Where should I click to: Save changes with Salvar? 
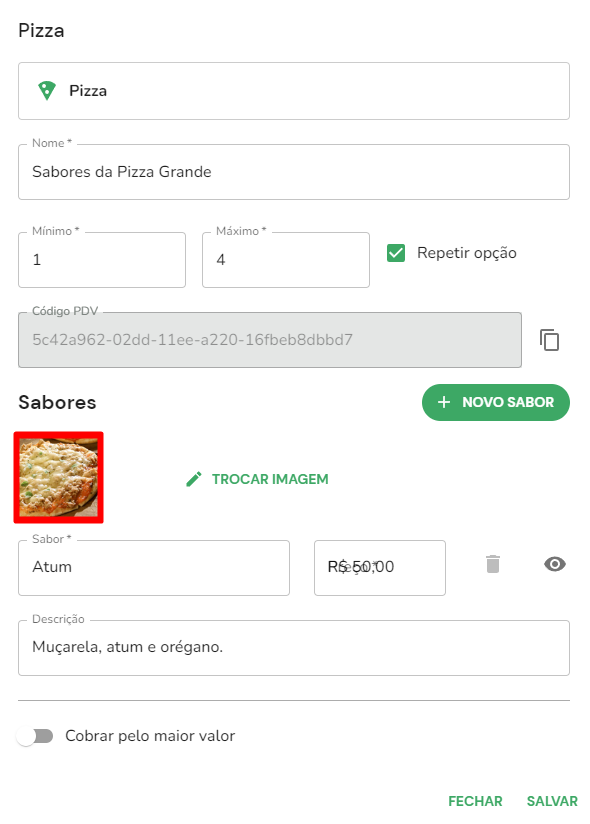click(552, 801)
